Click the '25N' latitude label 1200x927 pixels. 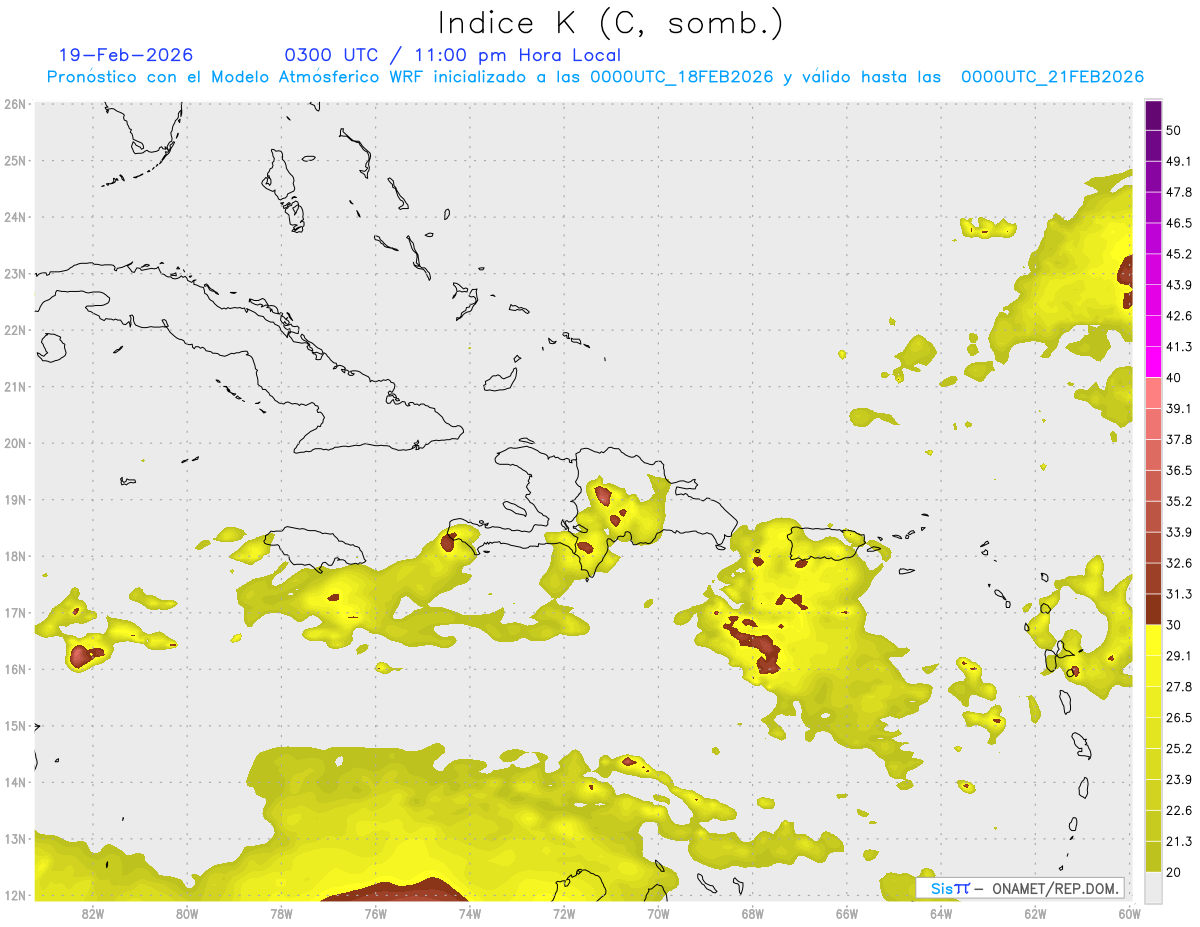[15, 160]
